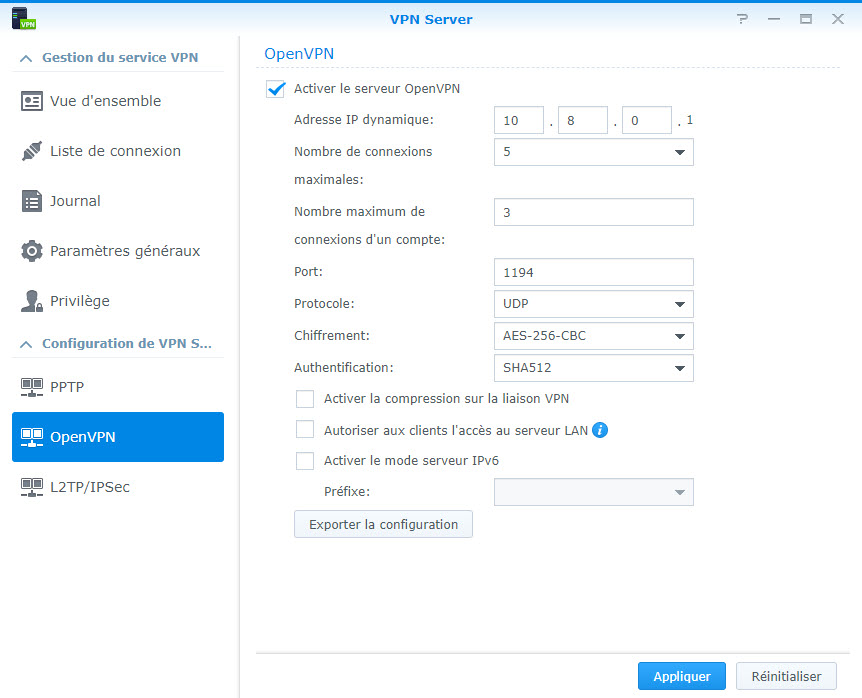Close the VPN Server window

(x=838, y=19)
